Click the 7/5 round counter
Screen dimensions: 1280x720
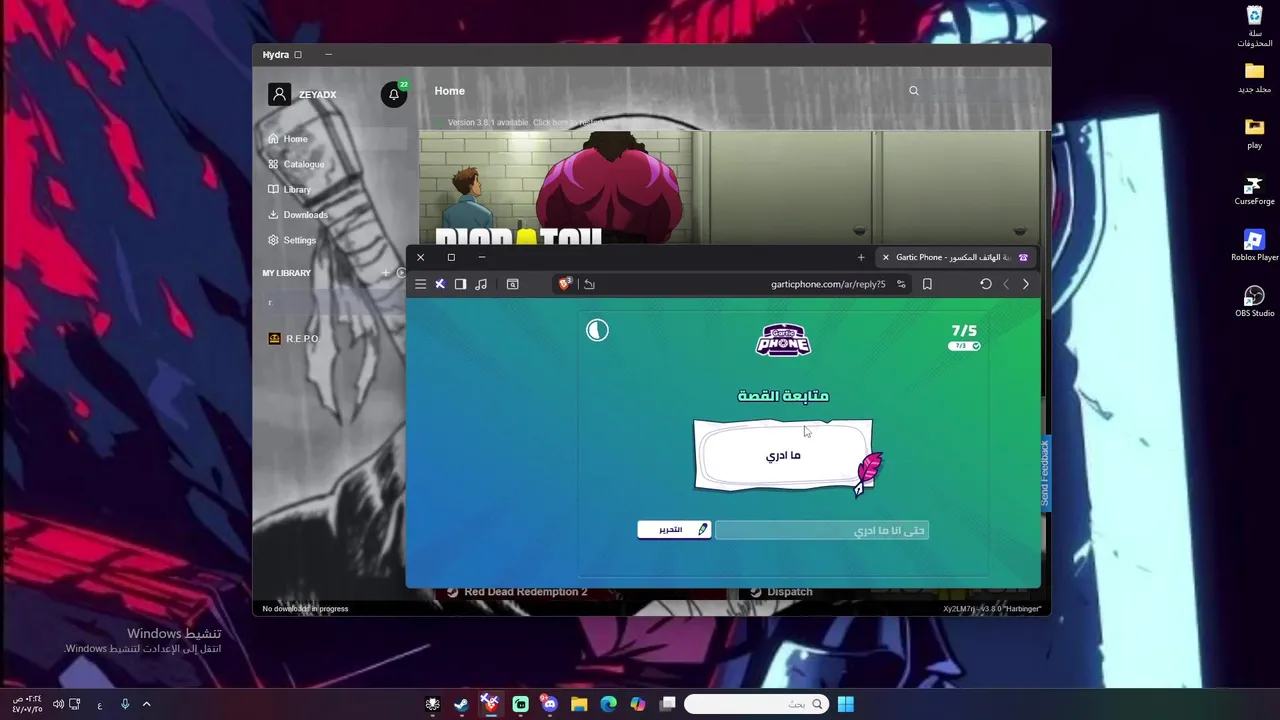[x=964, y=330]
